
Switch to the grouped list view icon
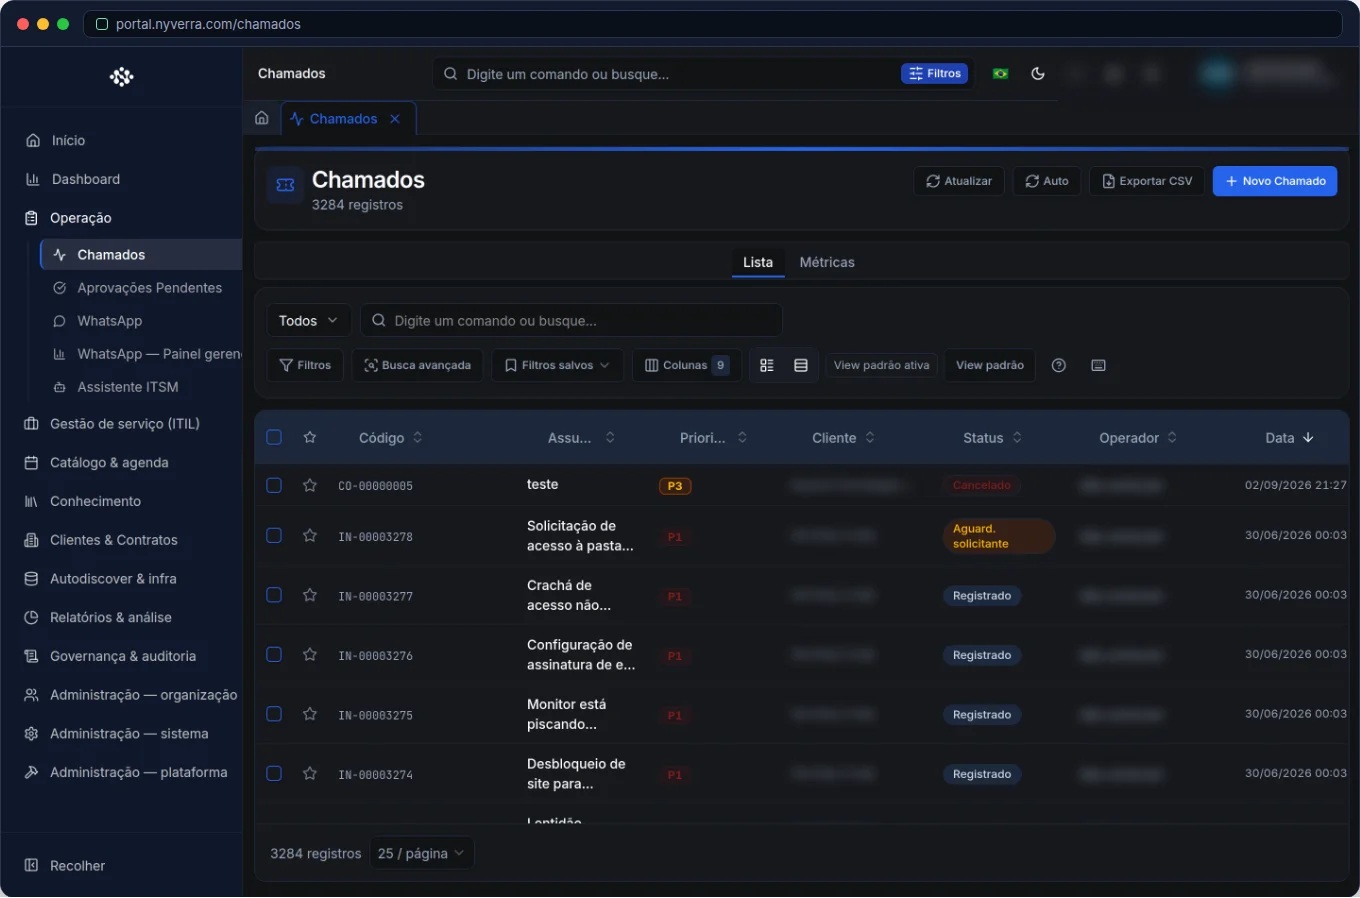click(767, 366)
